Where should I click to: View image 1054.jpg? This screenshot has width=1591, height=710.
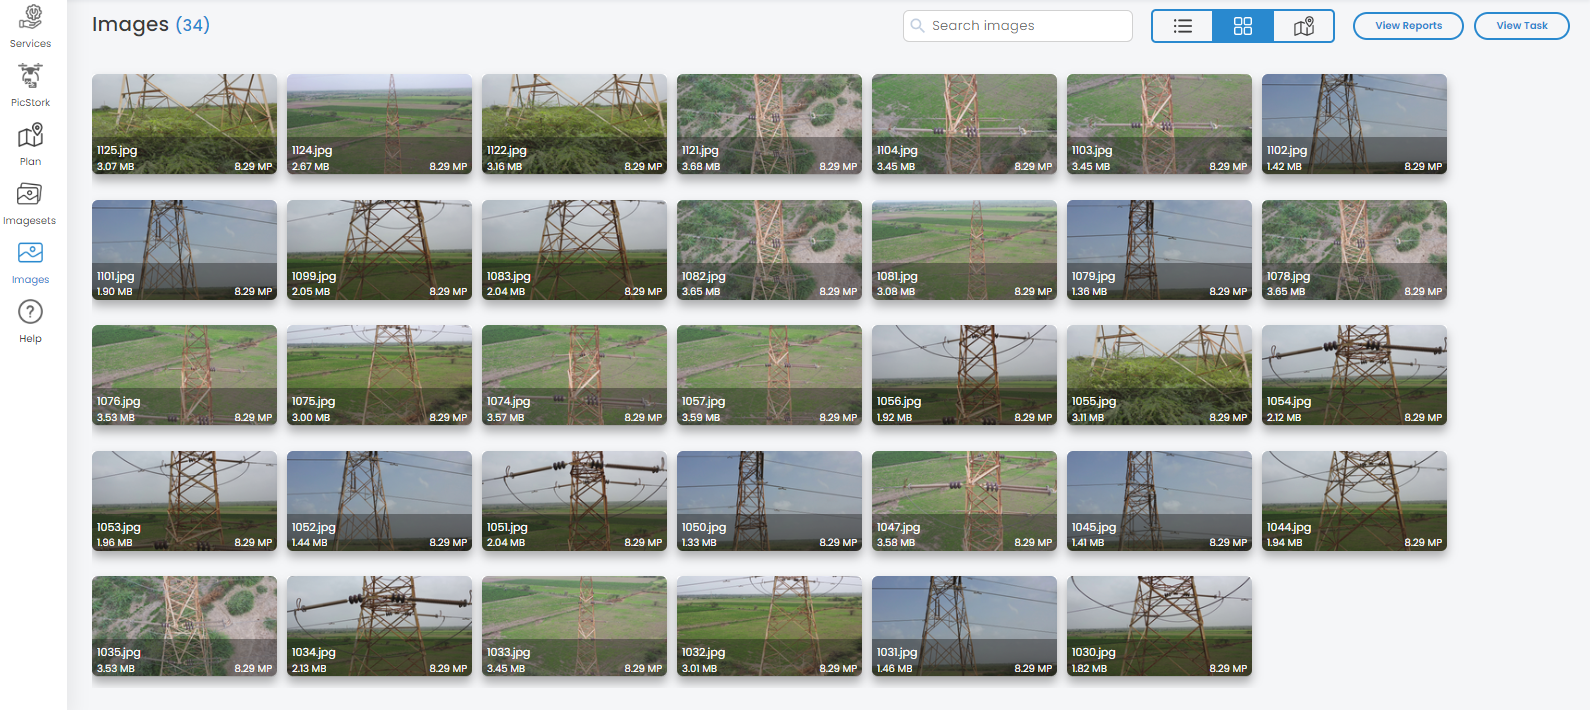pos(1354,375)
